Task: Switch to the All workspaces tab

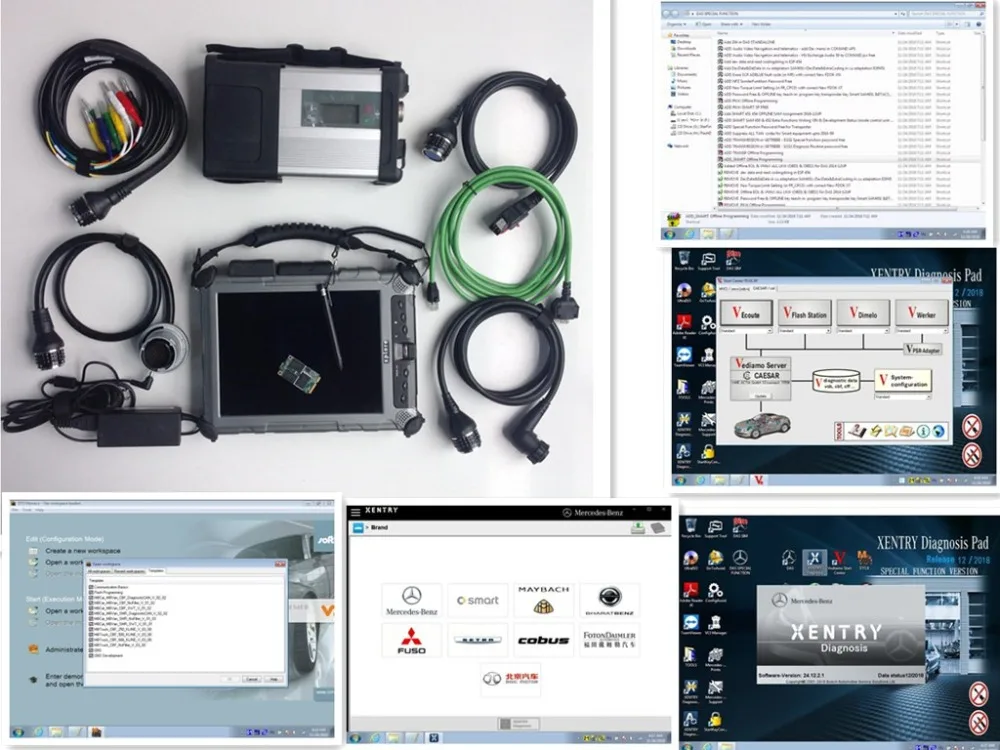Action: coord(99,571)
